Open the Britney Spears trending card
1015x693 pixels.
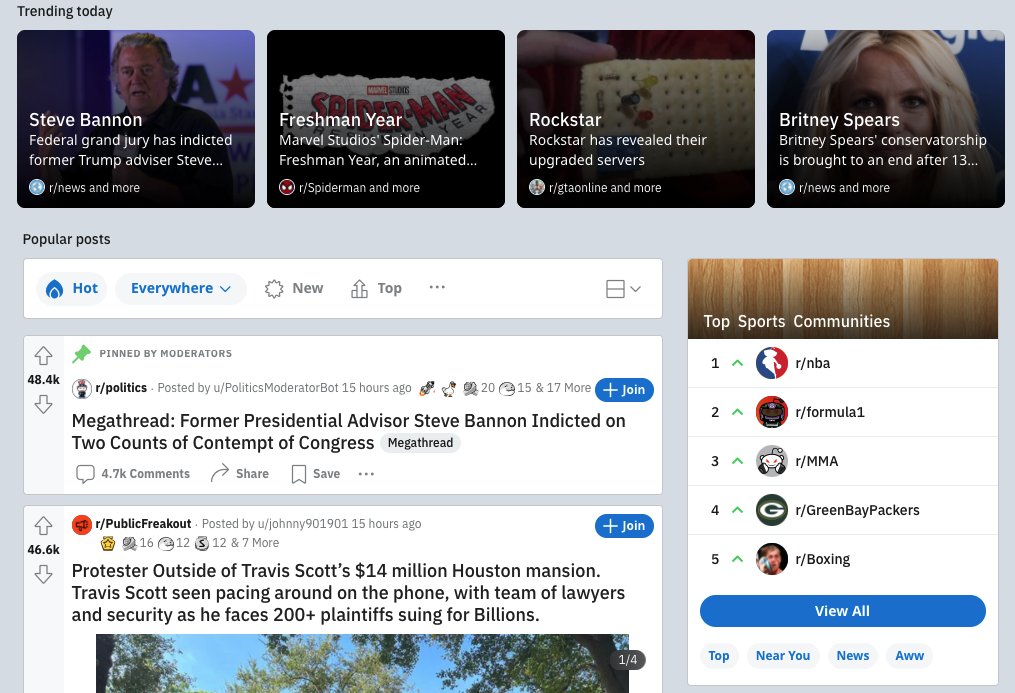(886, 119)
